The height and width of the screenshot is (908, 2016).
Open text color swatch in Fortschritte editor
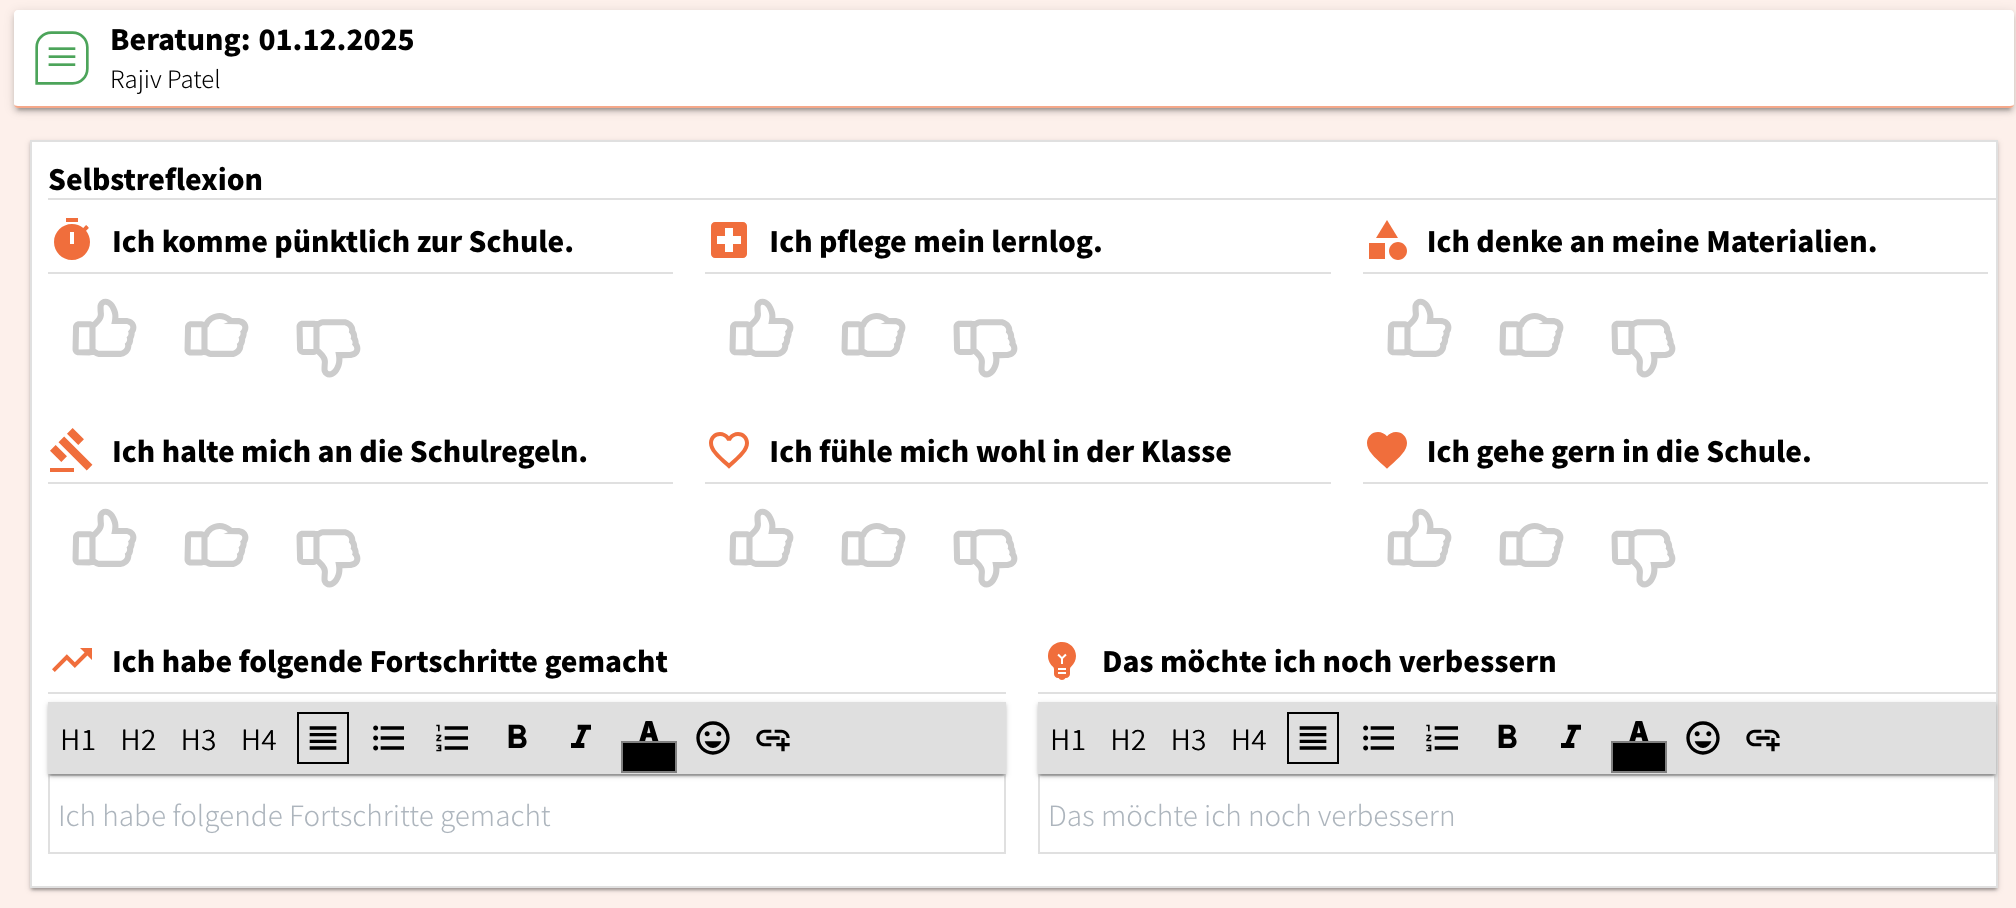tap(649, 746)
